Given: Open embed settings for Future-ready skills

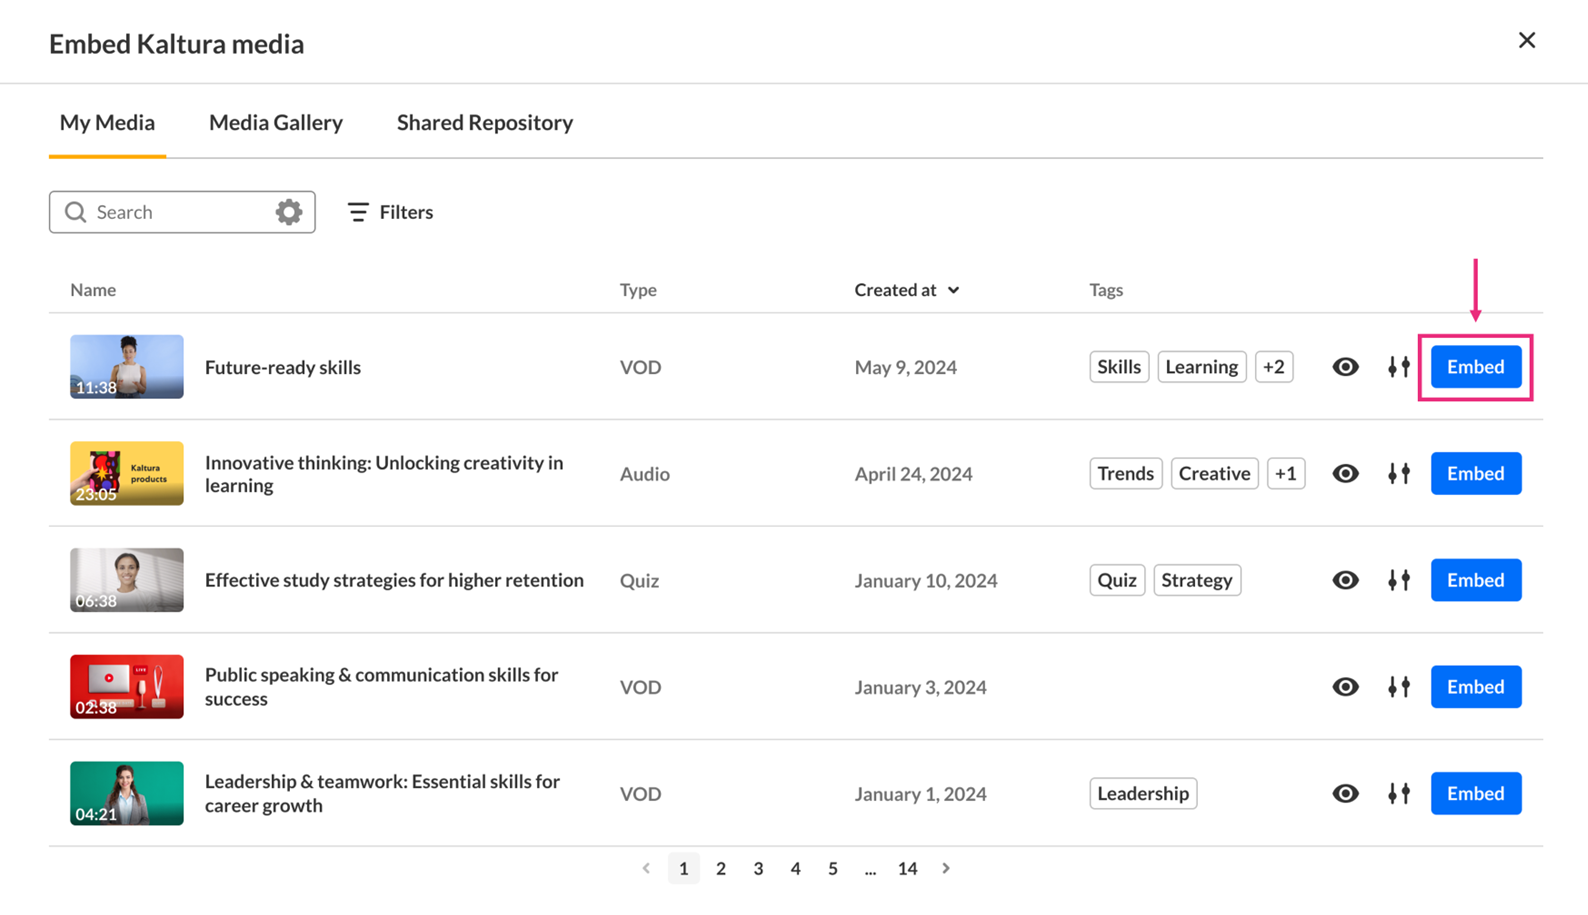Looking at the screenshot, I should (x=1398, y=367).
